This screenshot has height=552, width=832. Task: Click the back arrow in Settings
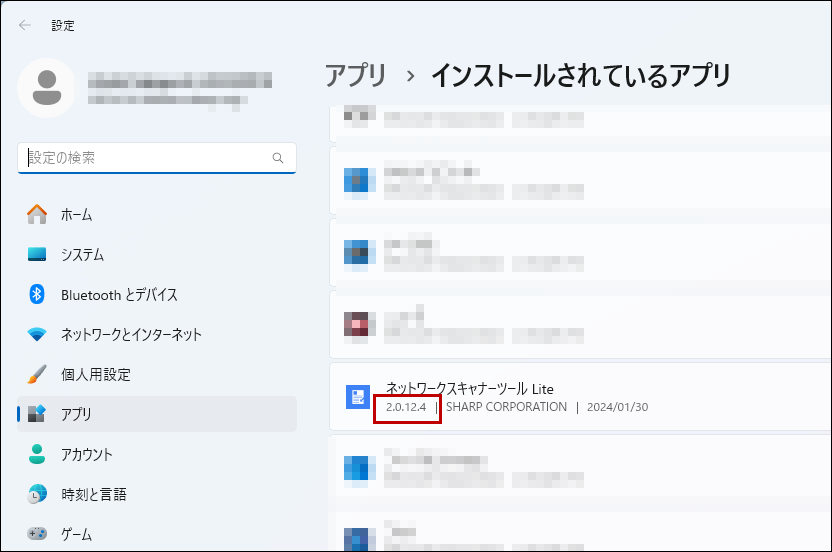tap(24, 25)
